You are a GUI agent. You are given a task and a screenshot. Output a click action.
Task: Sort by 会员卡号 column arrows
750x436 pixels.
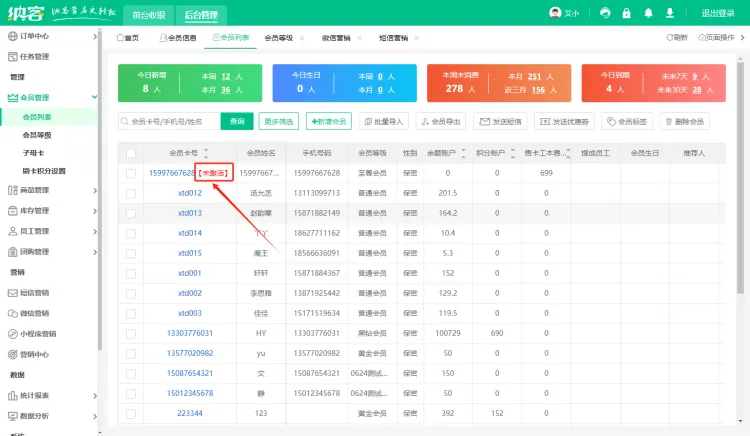pyautogui.click(x=206, y=153)
